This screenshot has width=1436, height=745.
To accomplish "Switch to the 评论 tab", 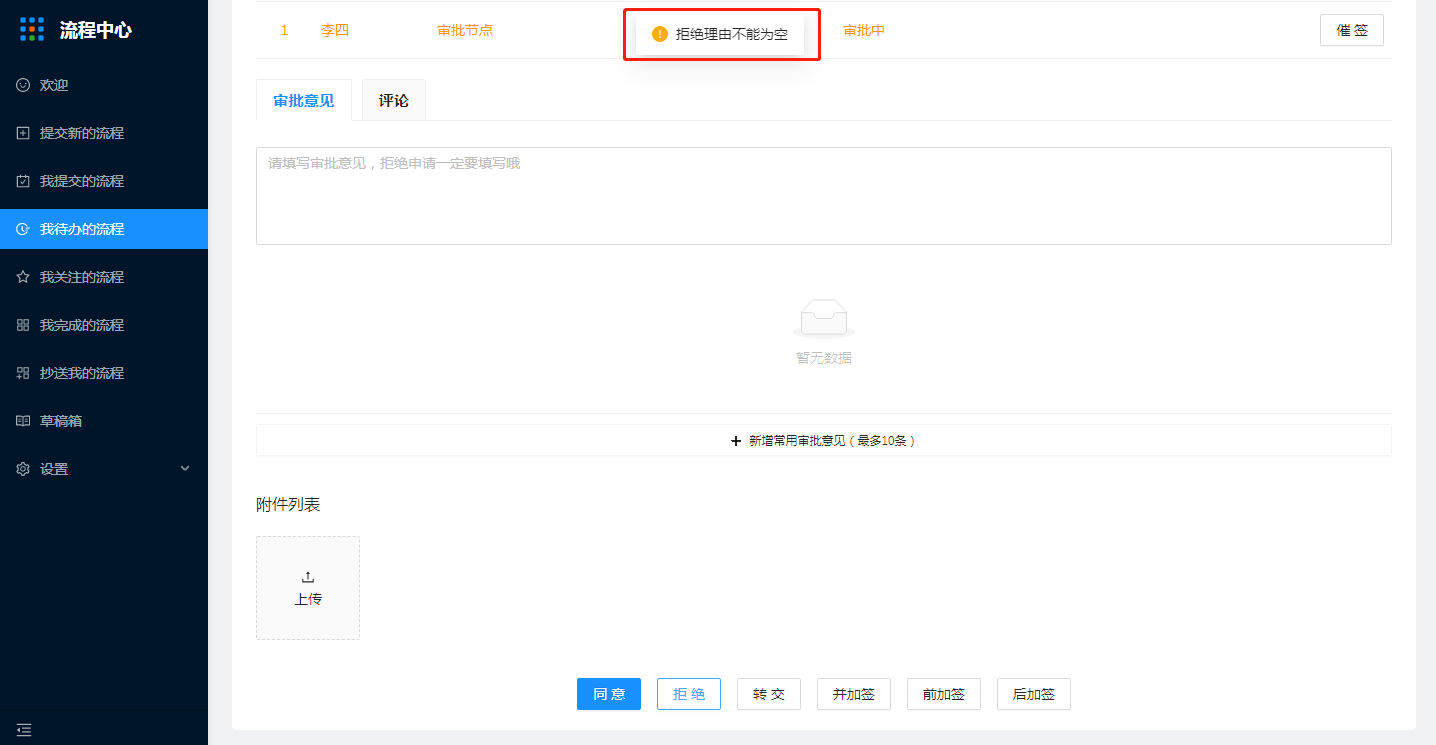I will click(x=394, y=100).
